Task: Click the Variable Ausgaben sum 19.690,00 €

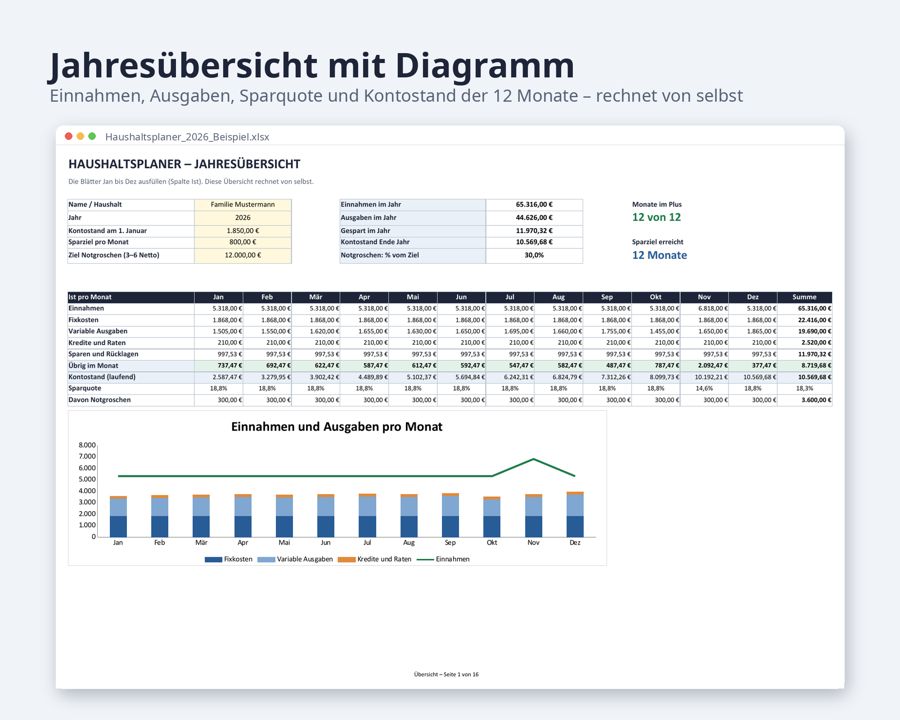Action: tap(805, 331)
